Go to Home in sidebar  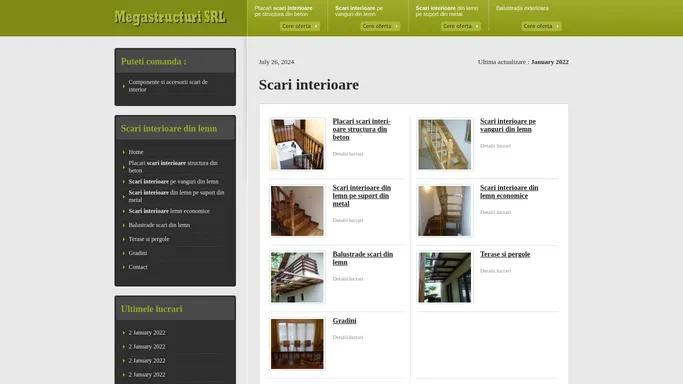point(136,152)
